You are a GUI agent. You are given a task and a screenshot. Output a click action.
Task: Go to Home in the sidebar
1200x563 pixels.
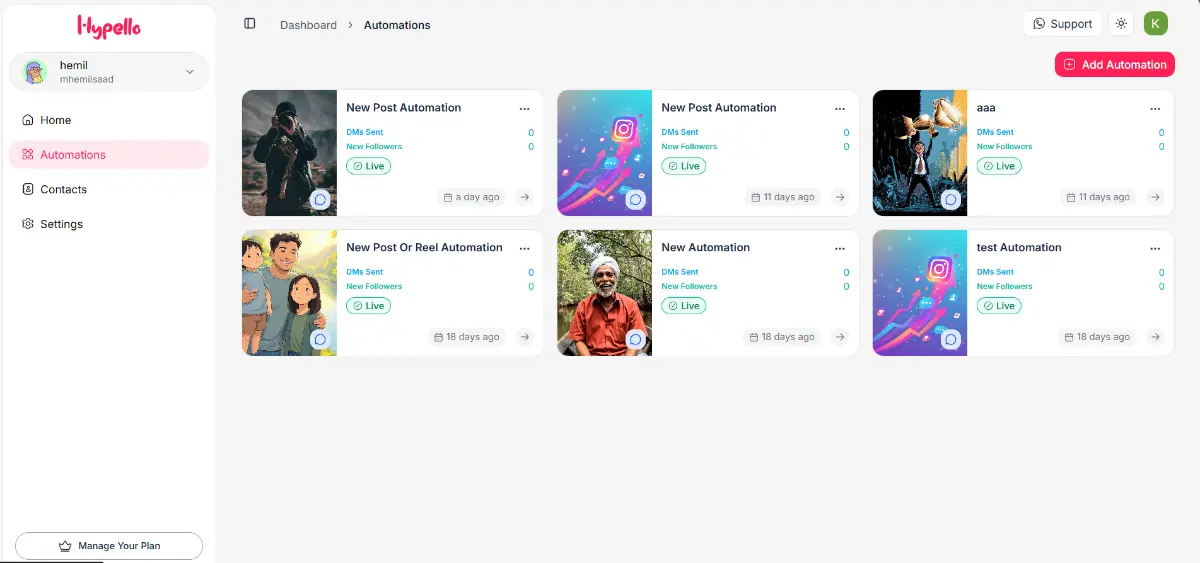pos(56,120)
